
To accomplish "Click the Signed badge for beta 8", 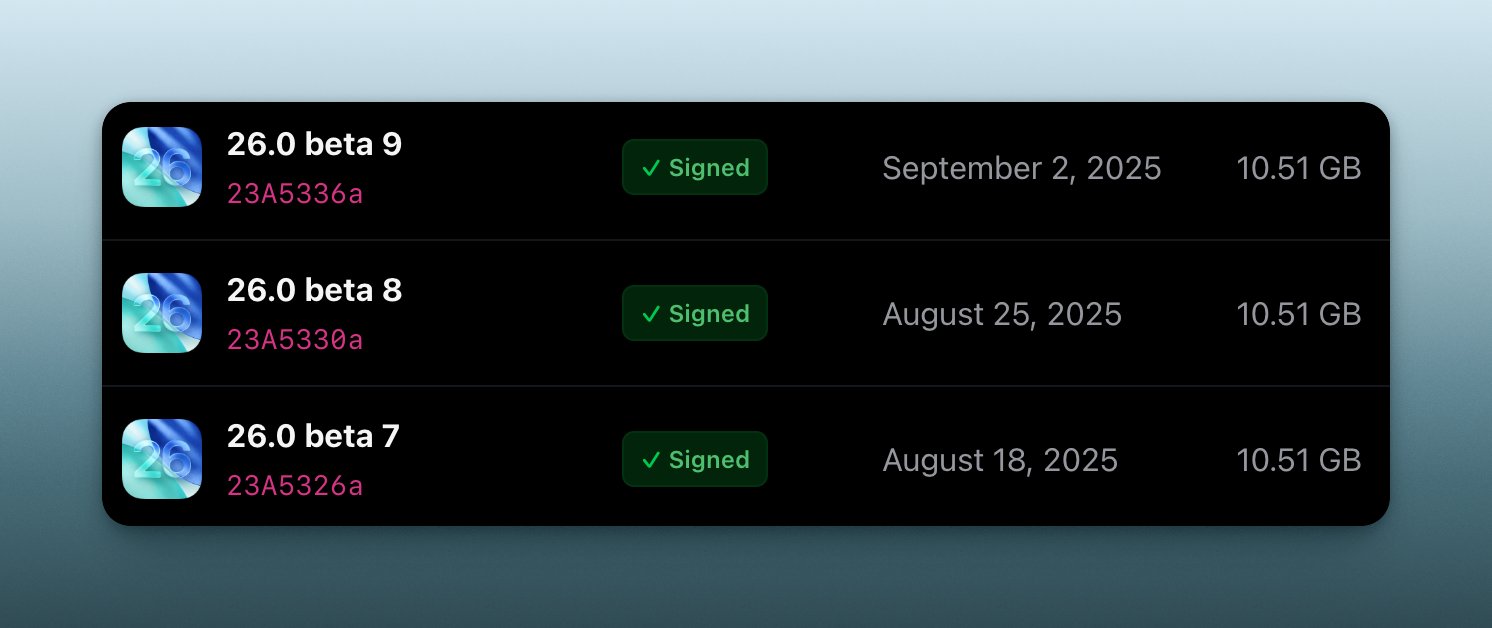I will 695,313.
